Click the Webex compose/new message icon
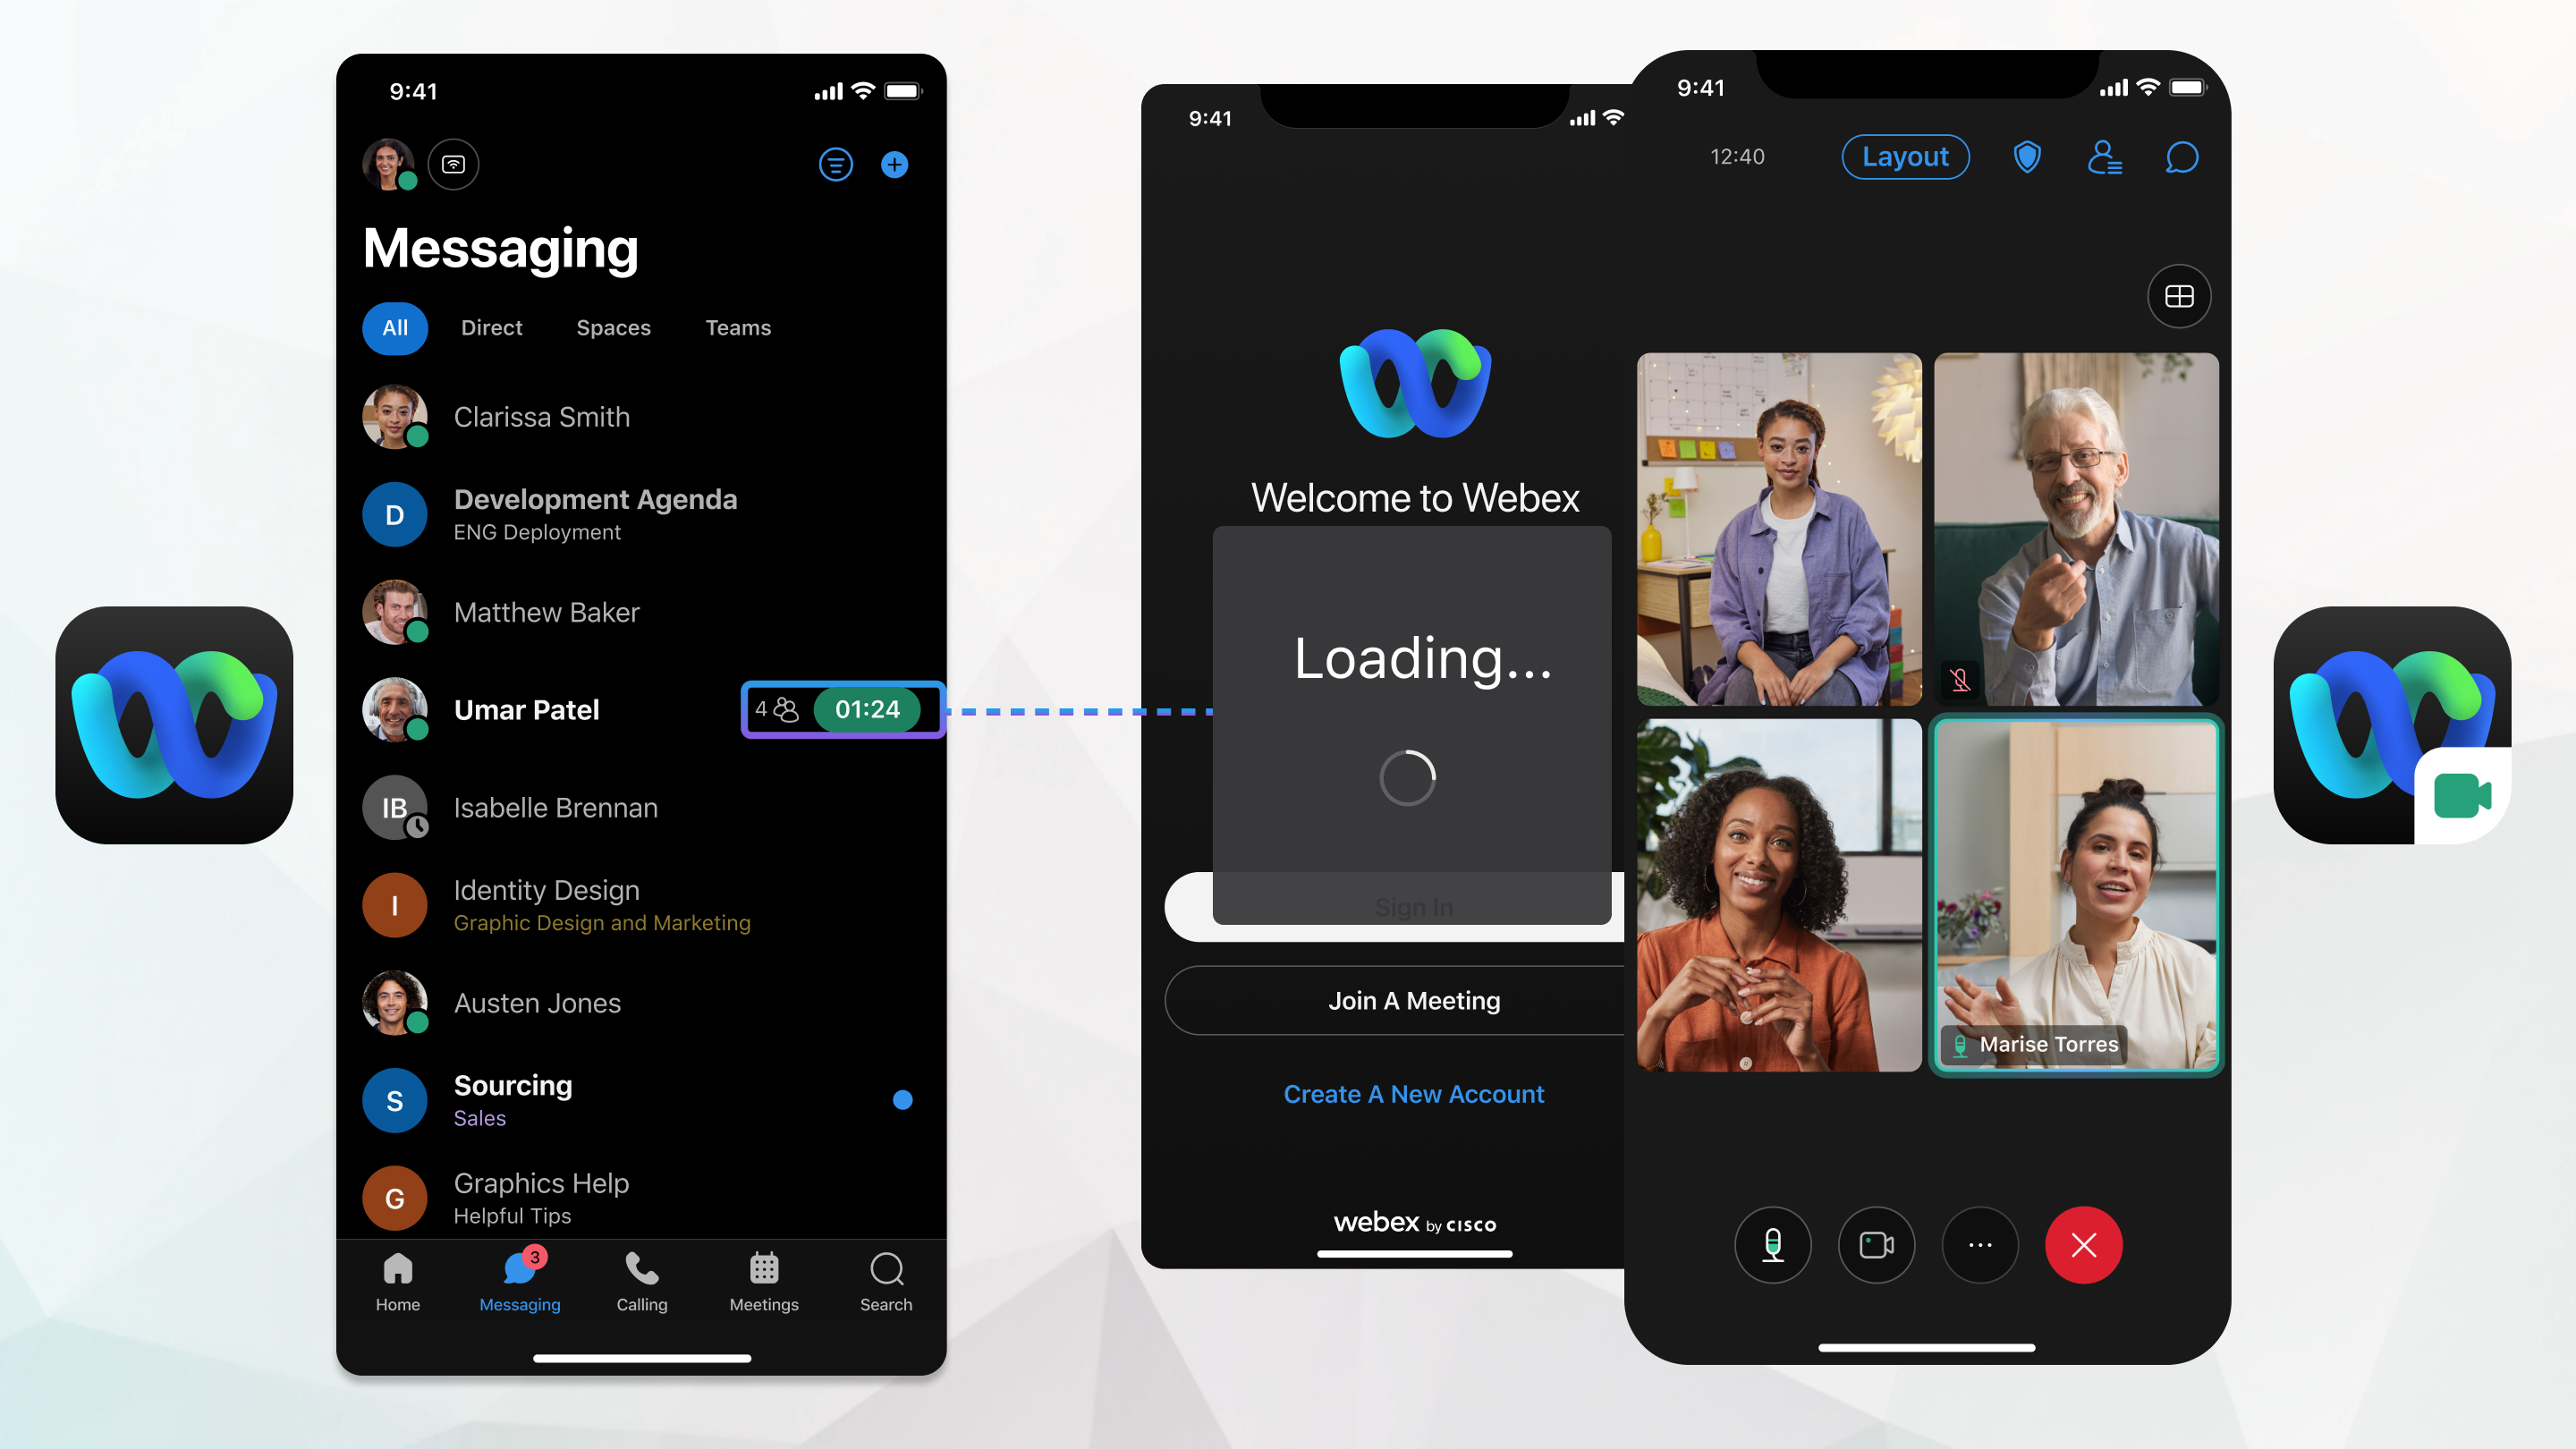The image size is (2576, 1449). 897,161
